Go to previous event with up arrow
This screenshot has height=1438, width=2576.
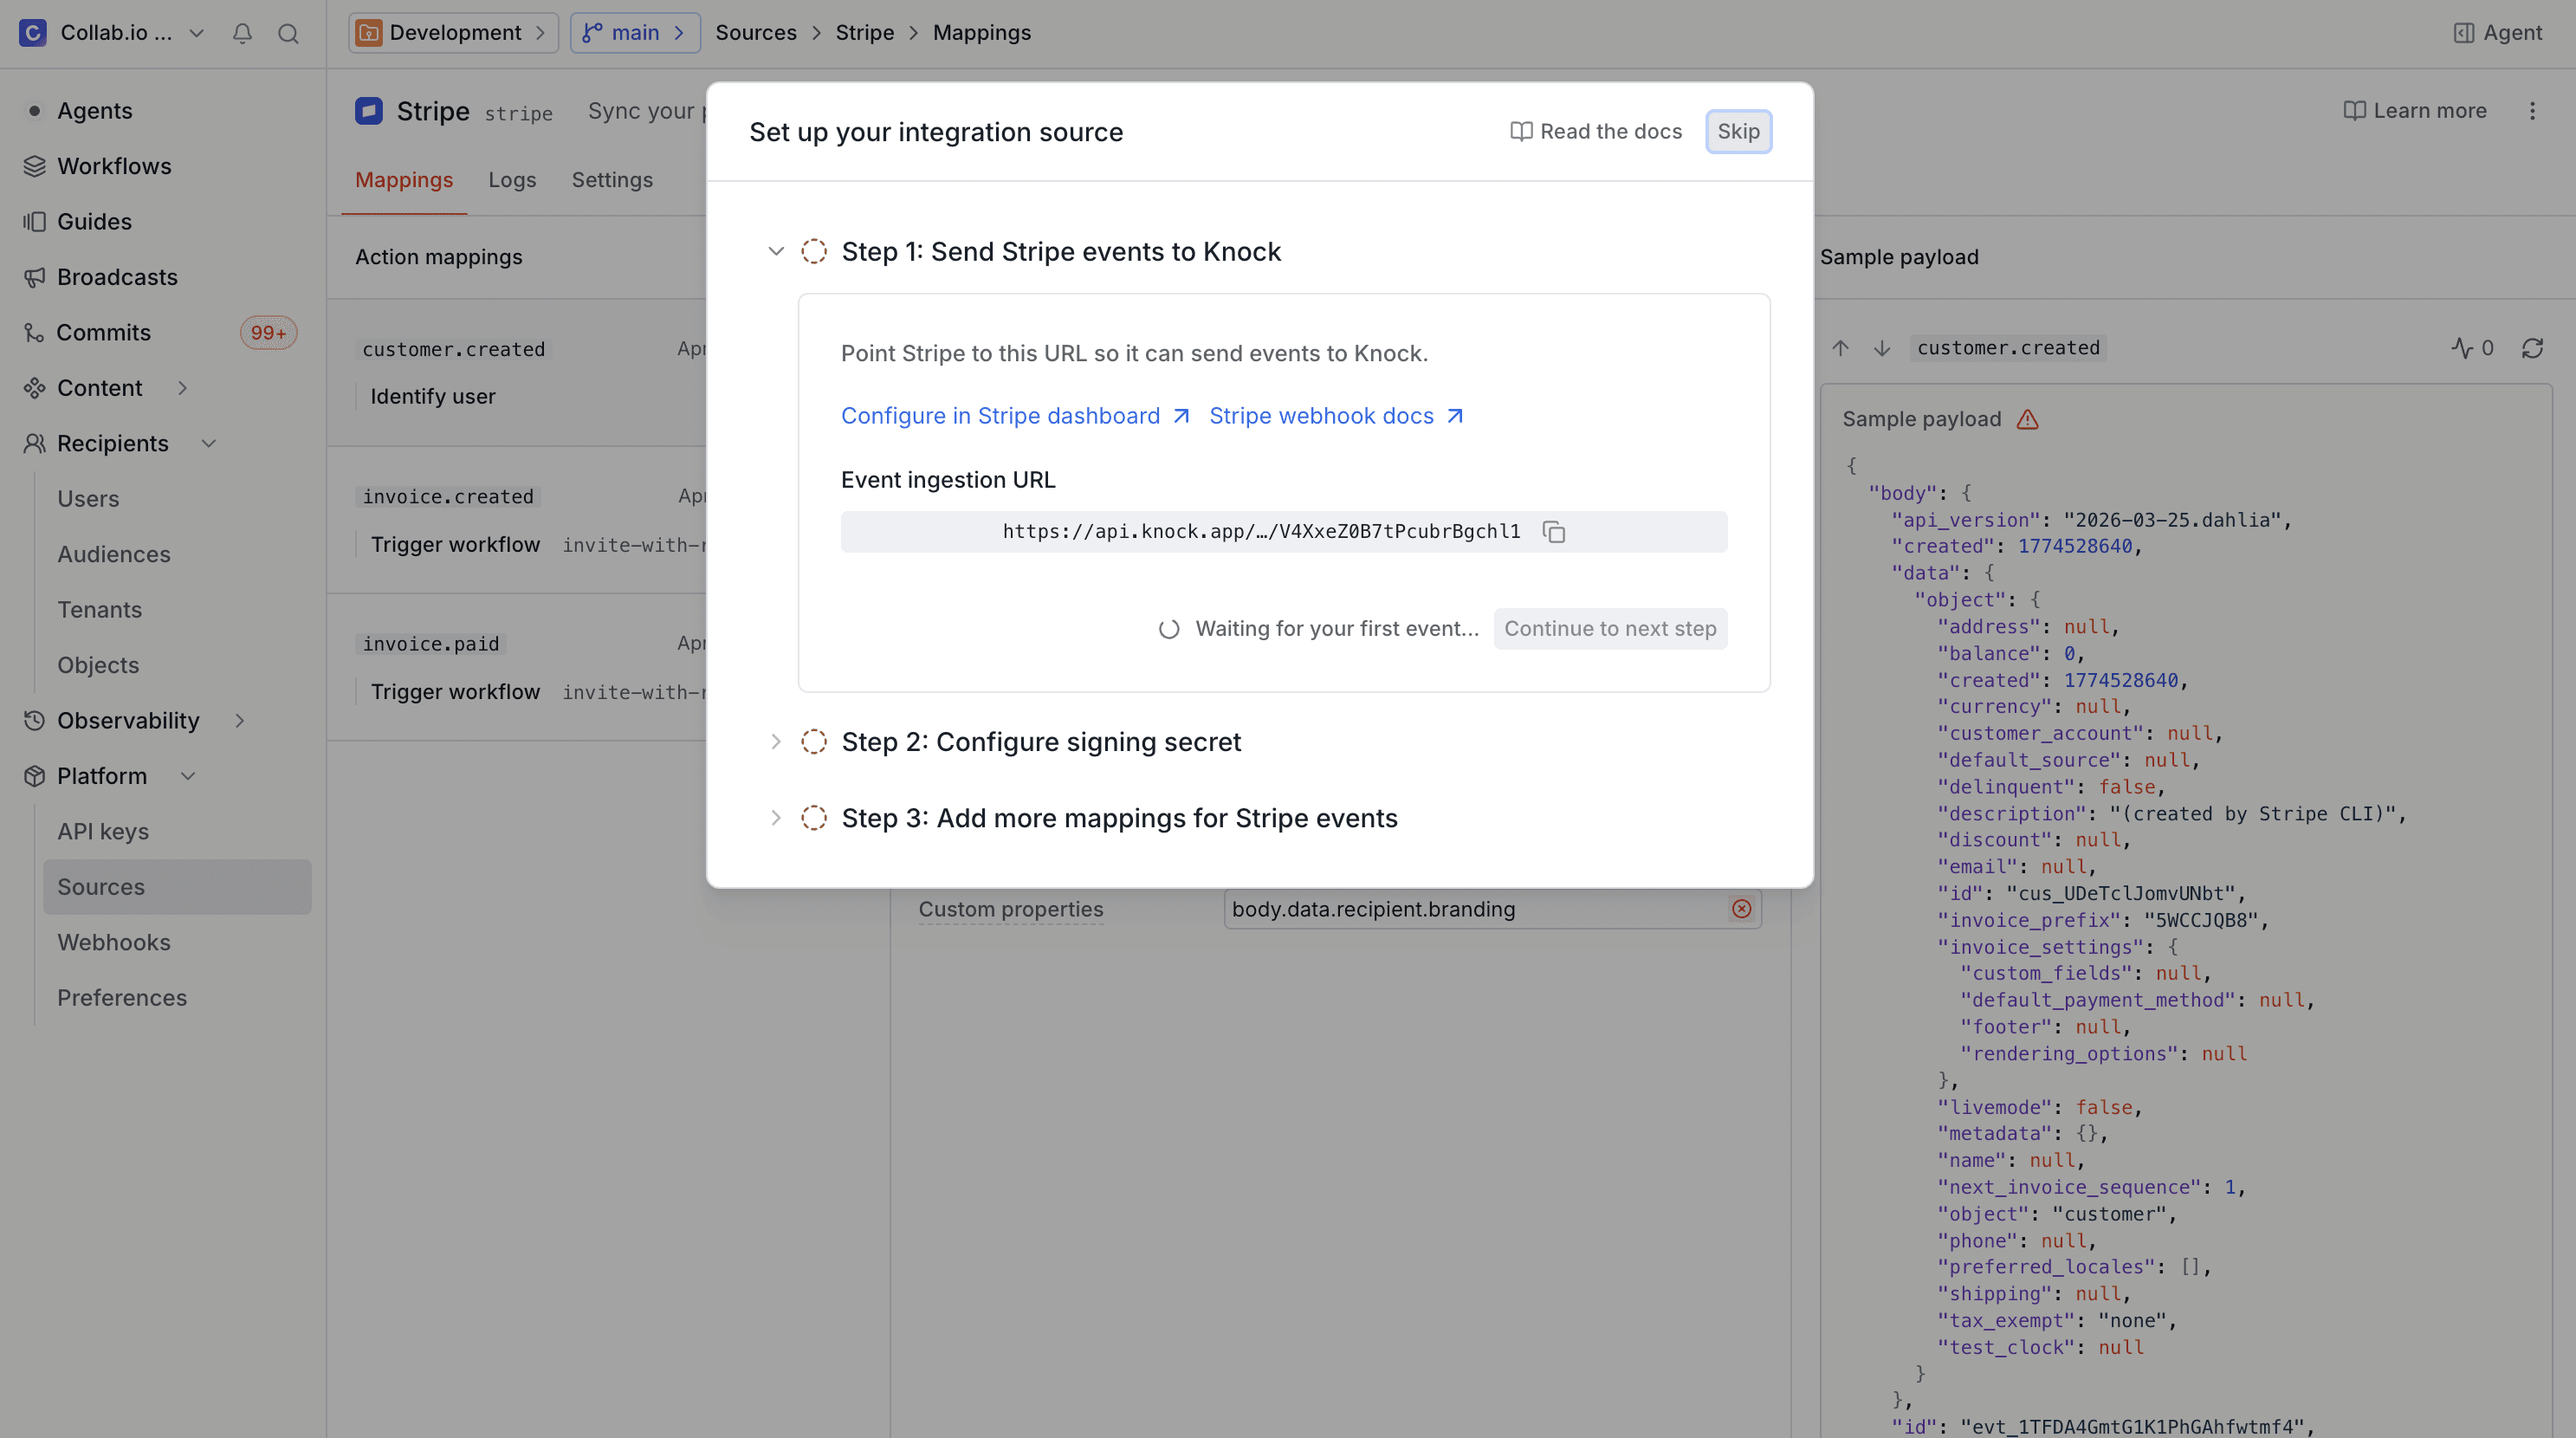pyautogui.click(x=1841, y=348)
